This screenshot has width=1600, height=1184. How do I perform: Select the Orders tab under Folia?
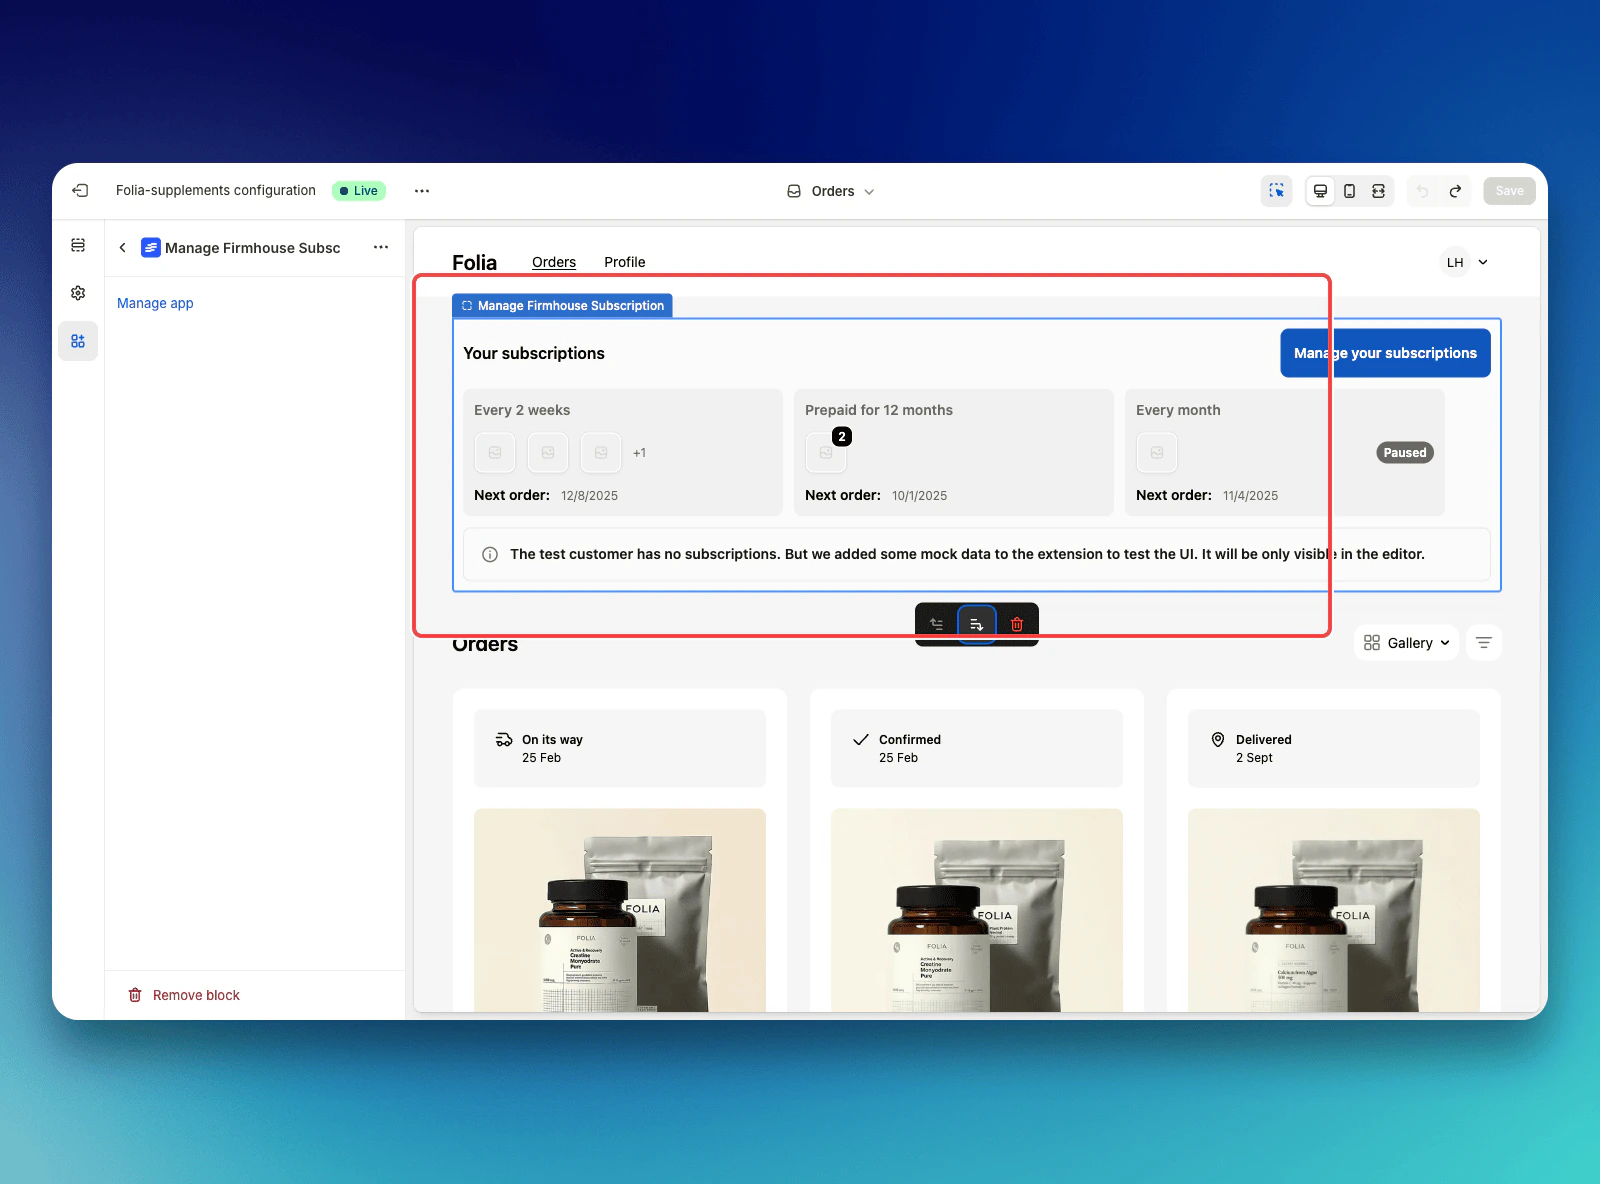(553, 262)
